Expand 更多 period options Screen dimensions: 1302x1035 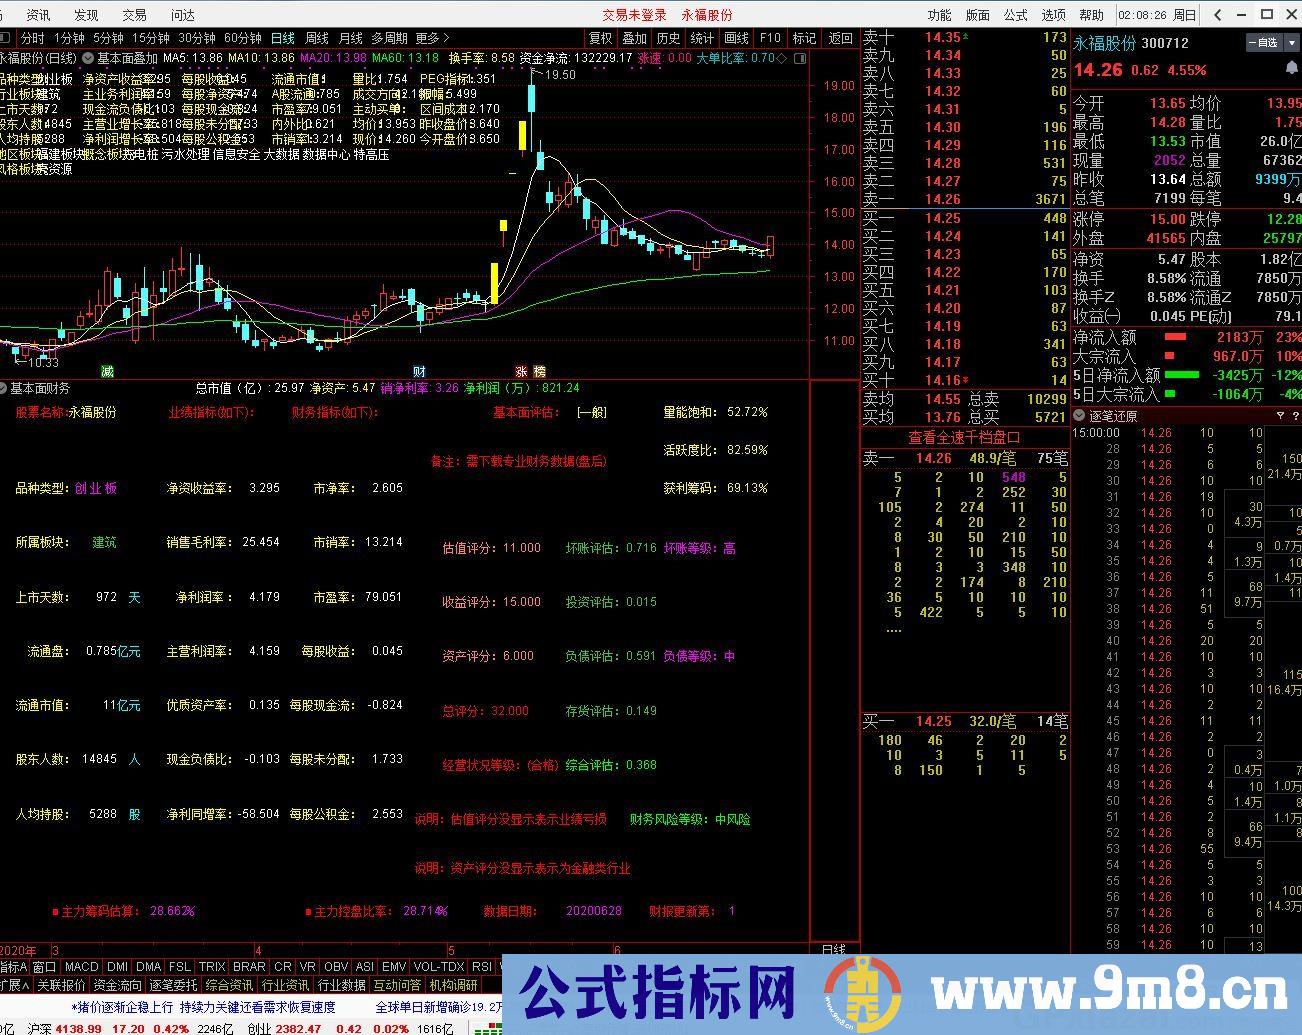click(x=432, y=38)
